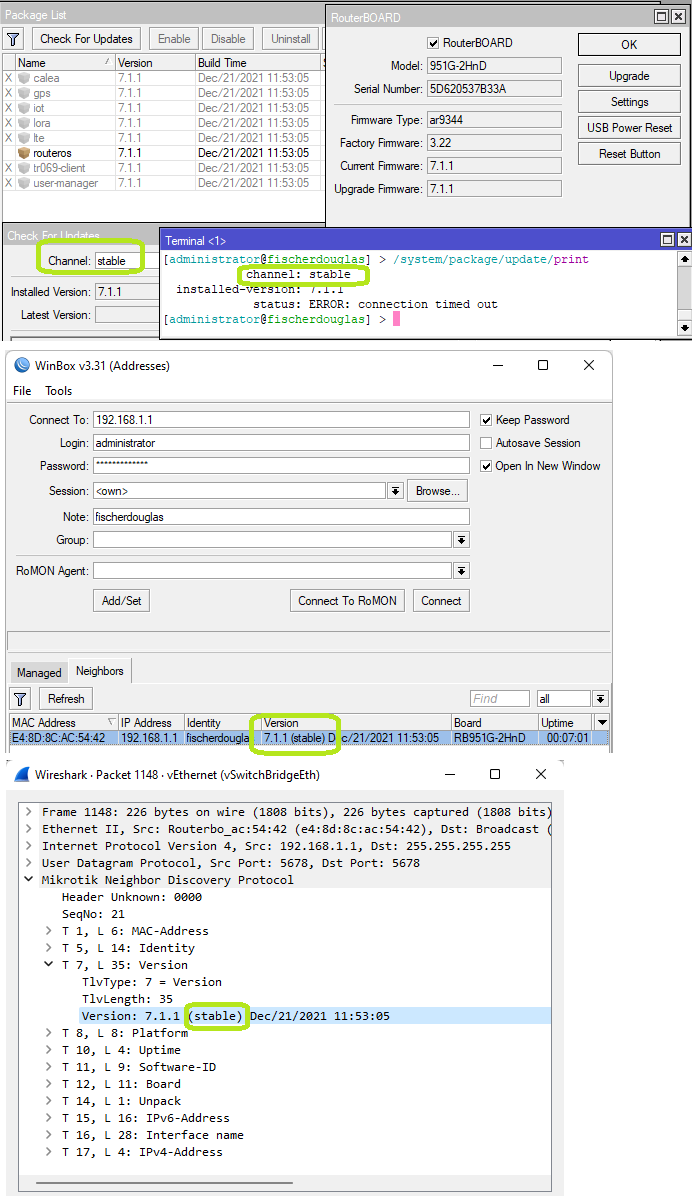The height and width of the screenshot is (1202, 692).
Task: Expand Internet Protocol Version 4 node
Action: pyautogui.click(x=30, y=846)
